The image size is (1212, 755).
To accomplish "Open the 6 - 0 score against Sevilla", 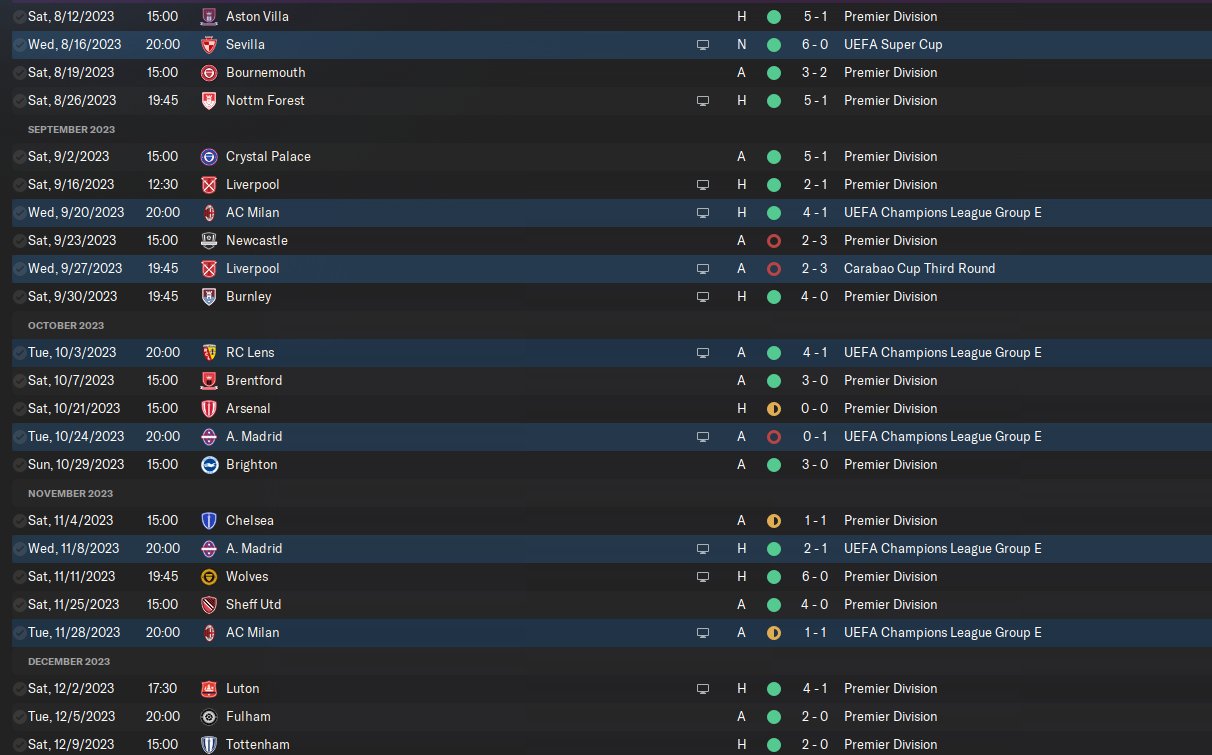I will coord(817,45).
